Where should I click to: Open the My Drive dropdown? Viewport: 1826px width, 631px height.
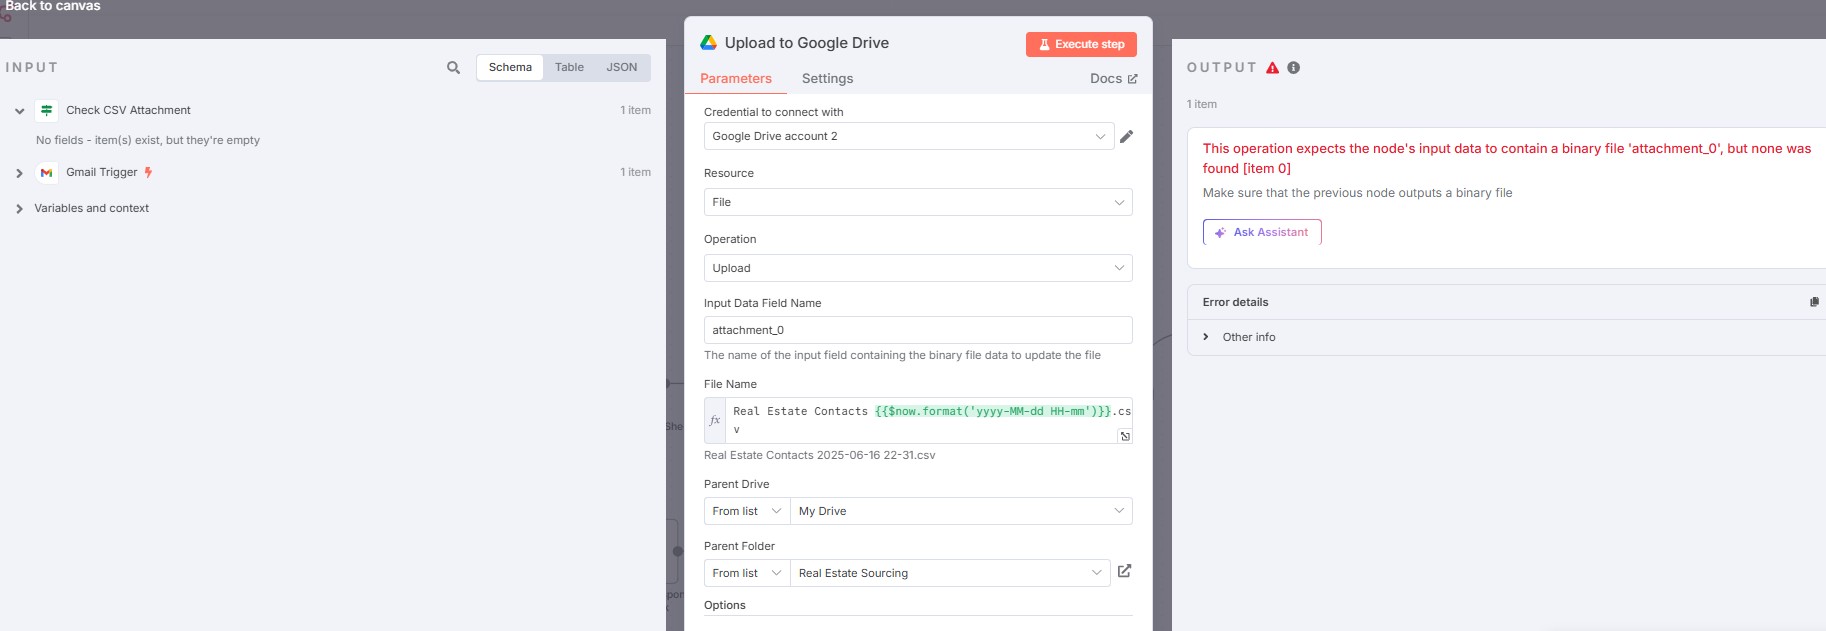coord(961,511)
